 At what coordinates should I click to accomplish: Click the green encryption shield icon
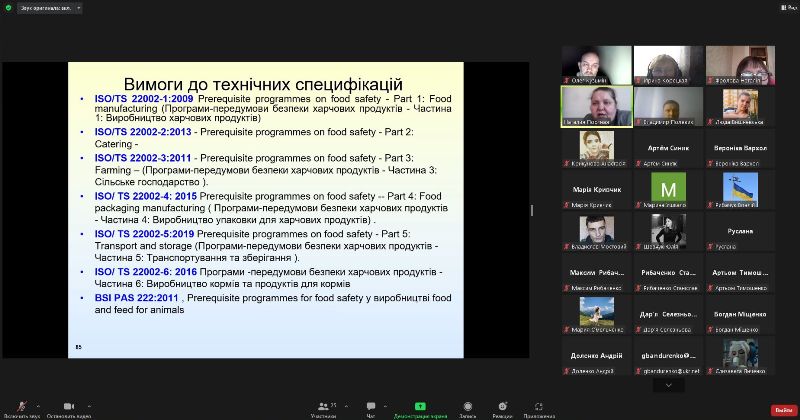8,8
